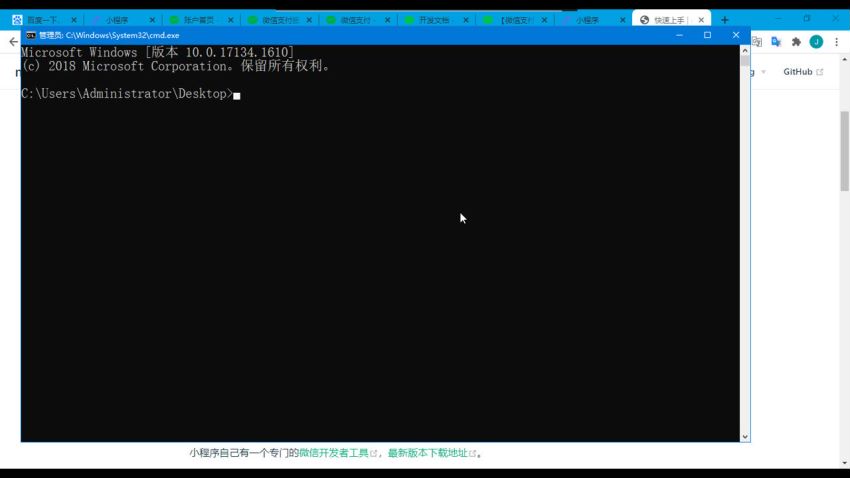Open Chrome's three-dot menu
This screenshot has width=850, height=478.
(x=836, y=42)
